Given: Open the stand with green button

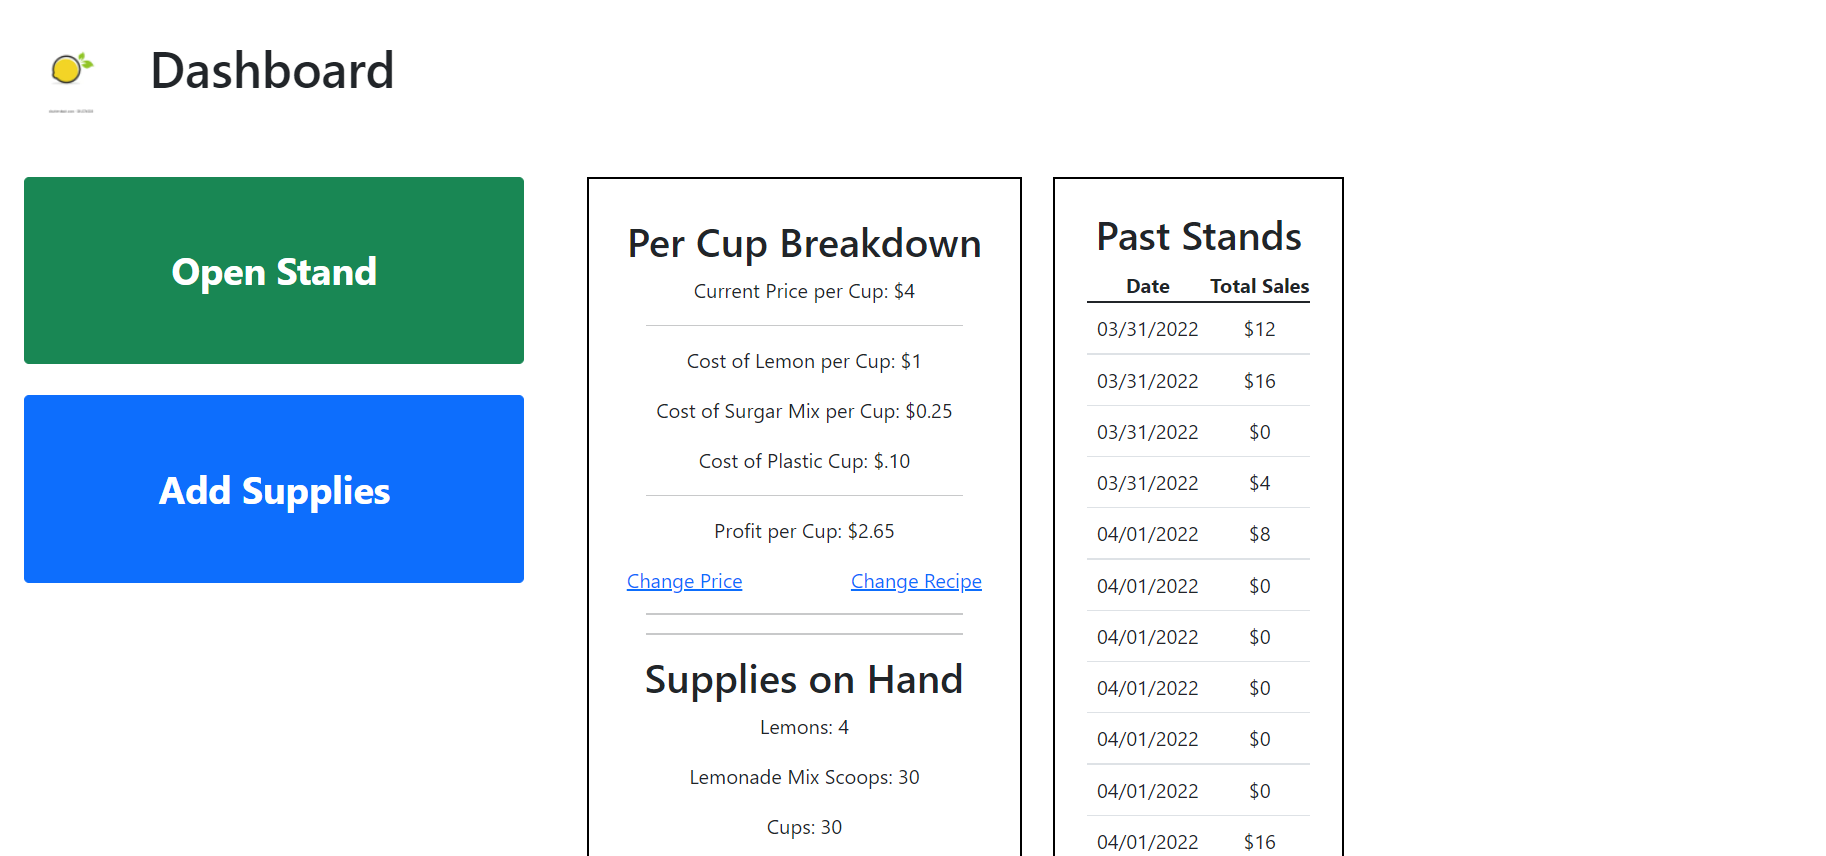Looking at the screenshot, I should pyautogui.click(x=274, y=271).
